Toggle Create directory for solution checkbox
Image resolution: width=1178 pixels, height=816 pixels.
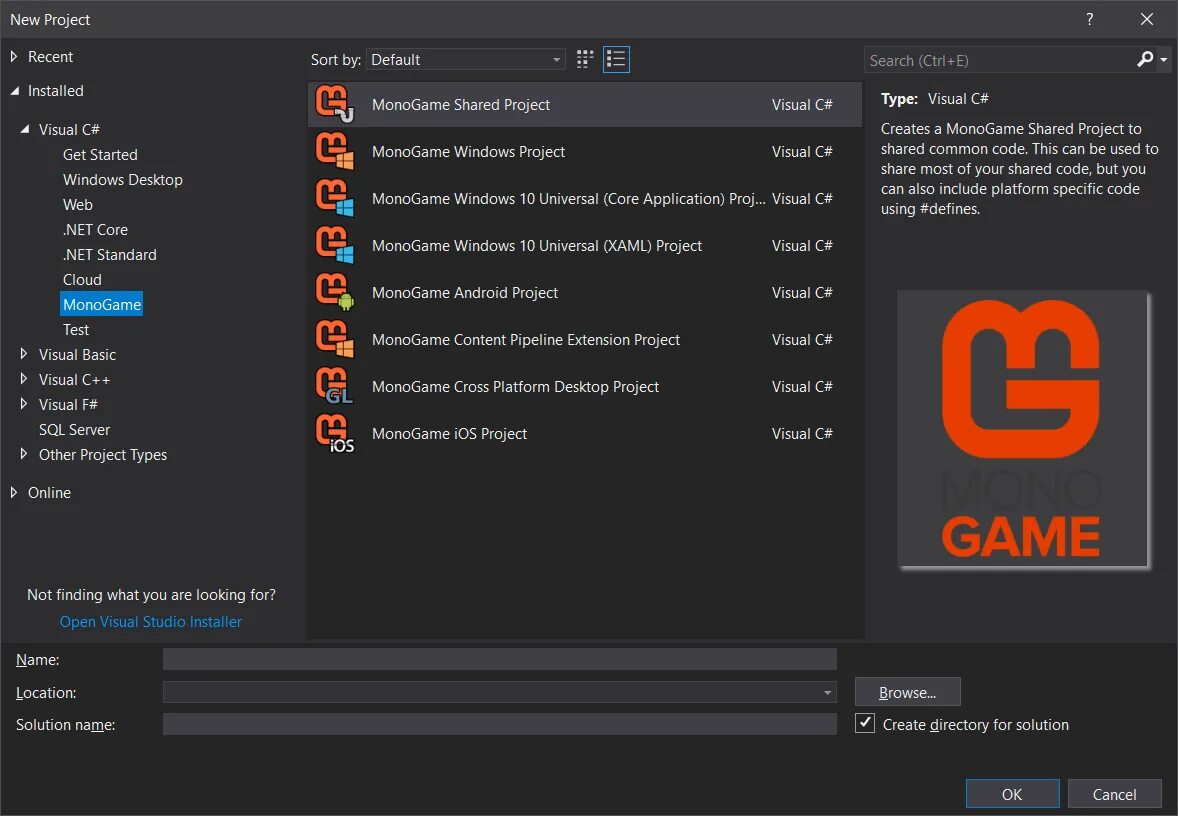pyautogui.click(x=865, y=724)
